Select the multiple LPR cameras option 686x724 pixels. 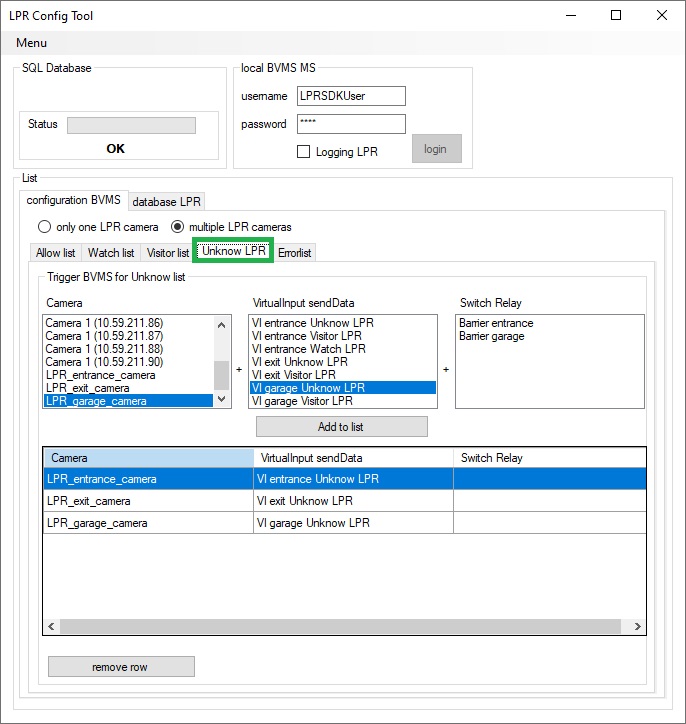coord(178,227)
